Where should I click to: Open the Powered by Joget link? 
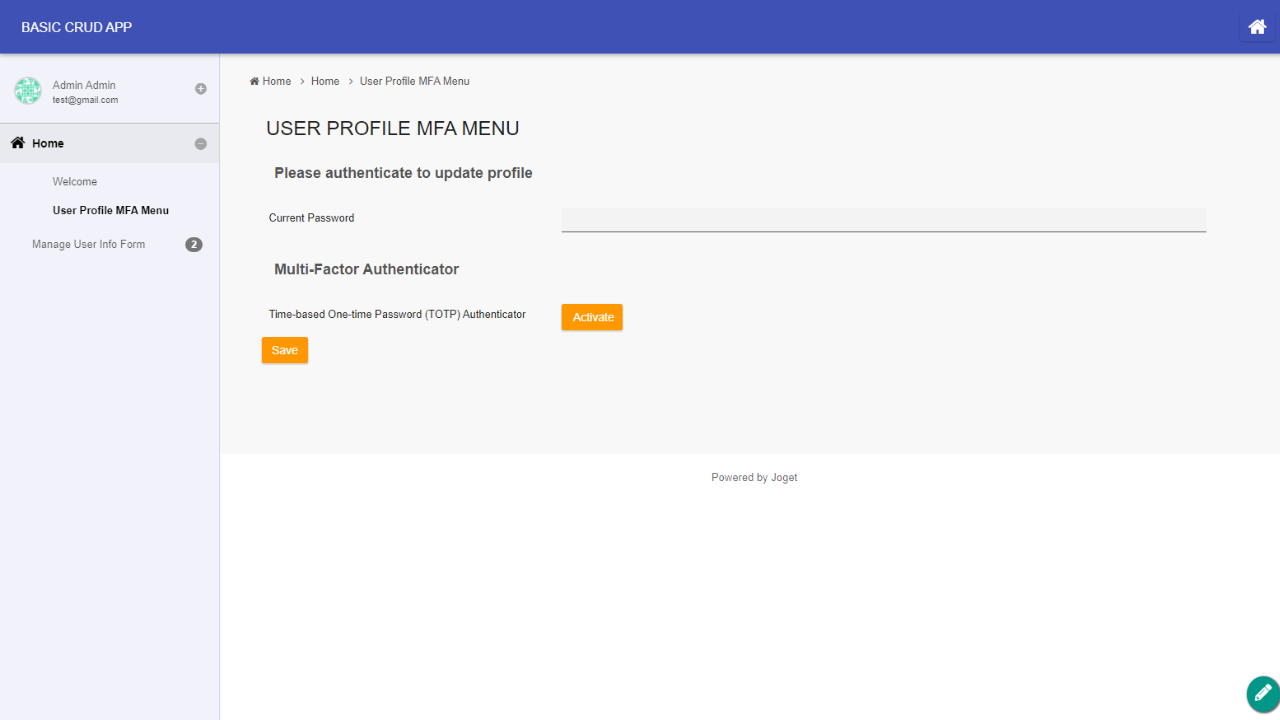754,478
